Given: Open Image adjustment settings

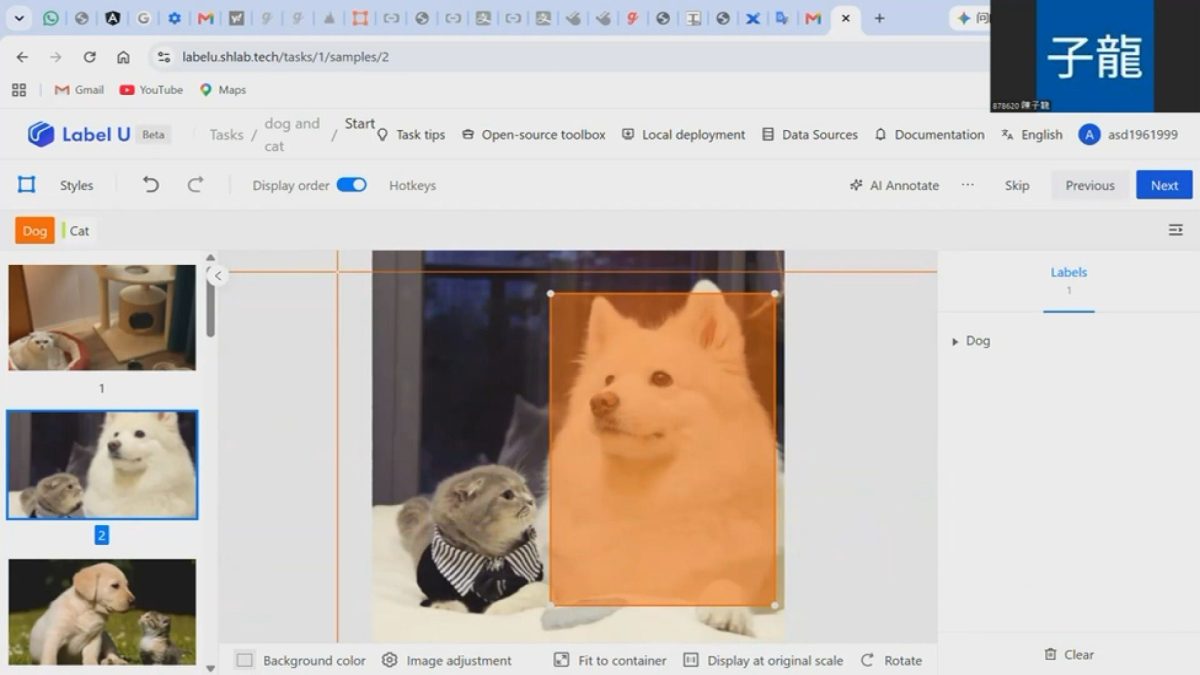Looking at the screenshot, I should coord(447,660).
